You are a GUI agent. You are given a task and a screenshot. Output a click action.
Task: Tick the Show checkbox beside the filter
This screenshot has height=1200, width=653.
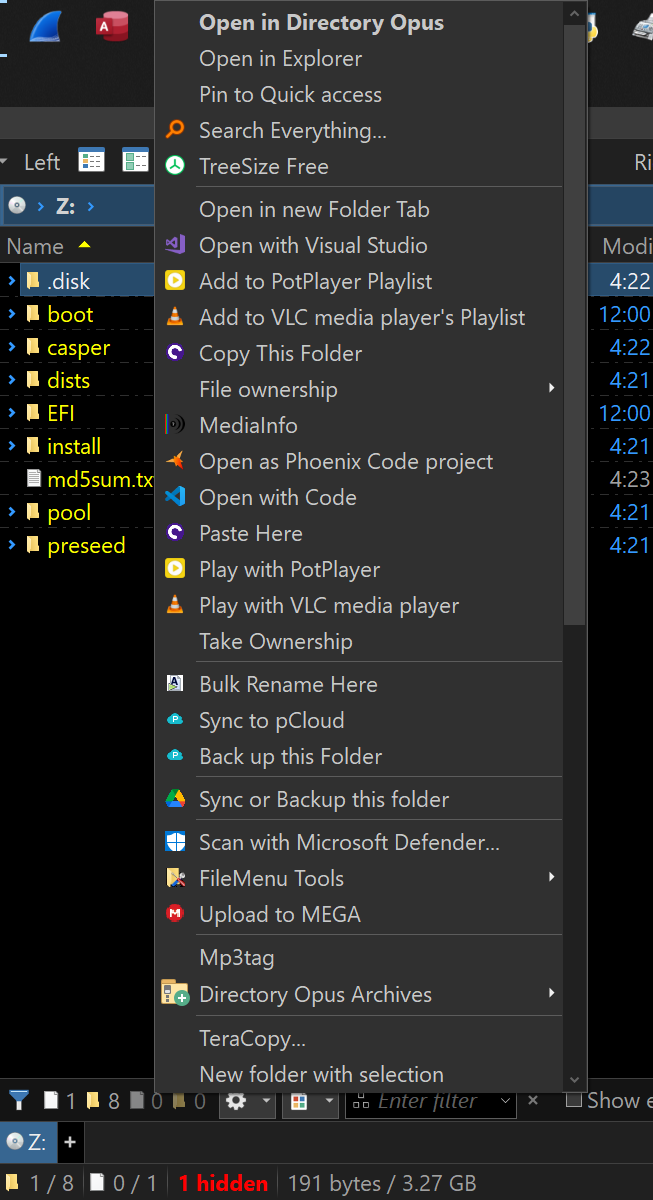pos(574,1100)
